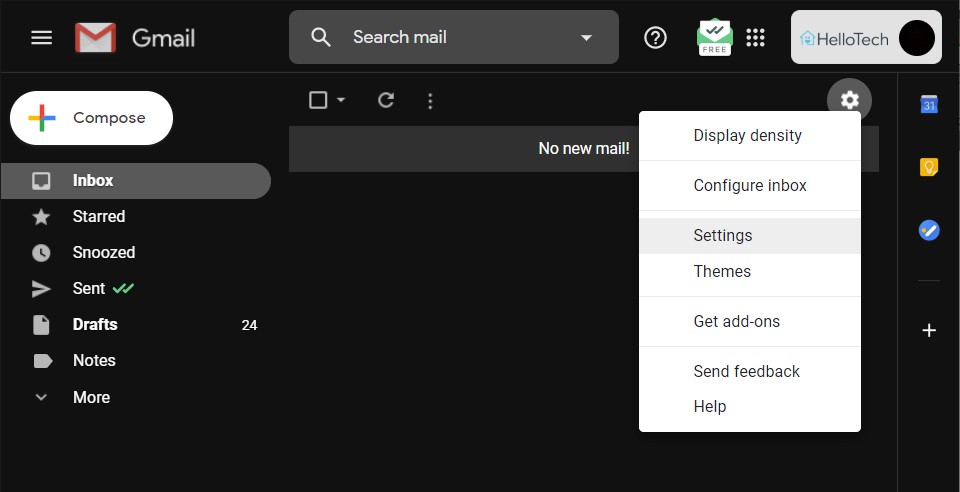The width and height of the screenshot is (960, 492).
Task: Open the Google apps grid icon
Action: coord(756,38)
